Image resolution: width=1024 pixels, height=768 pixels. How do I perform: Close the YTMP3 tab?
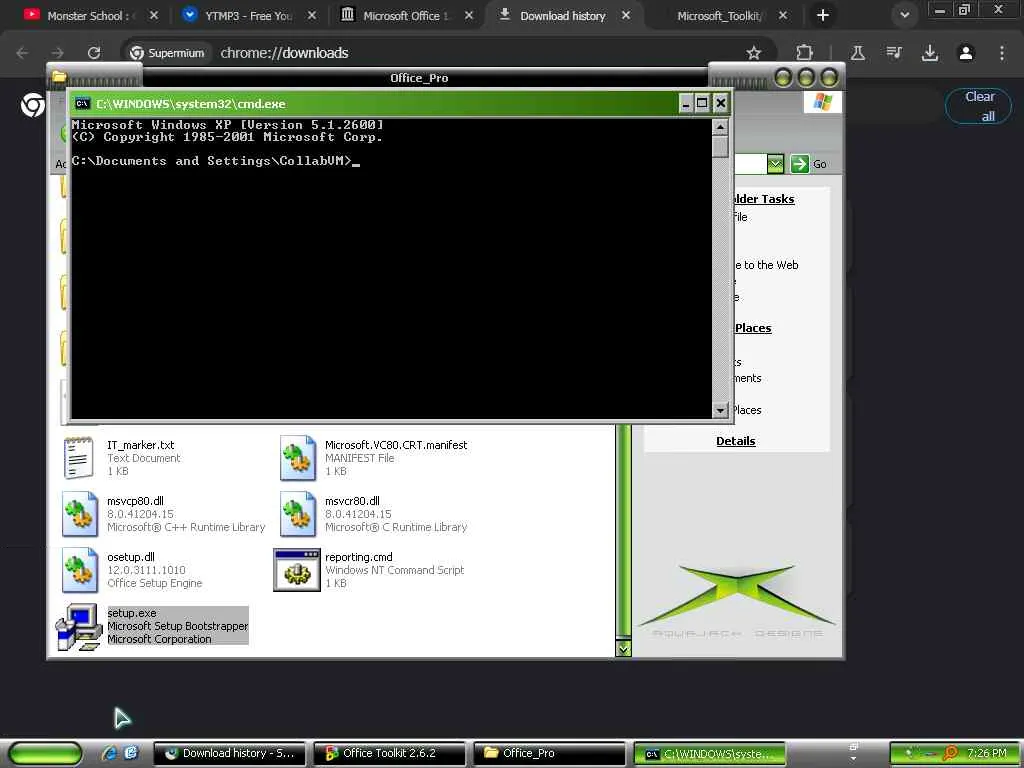[312, 15]
